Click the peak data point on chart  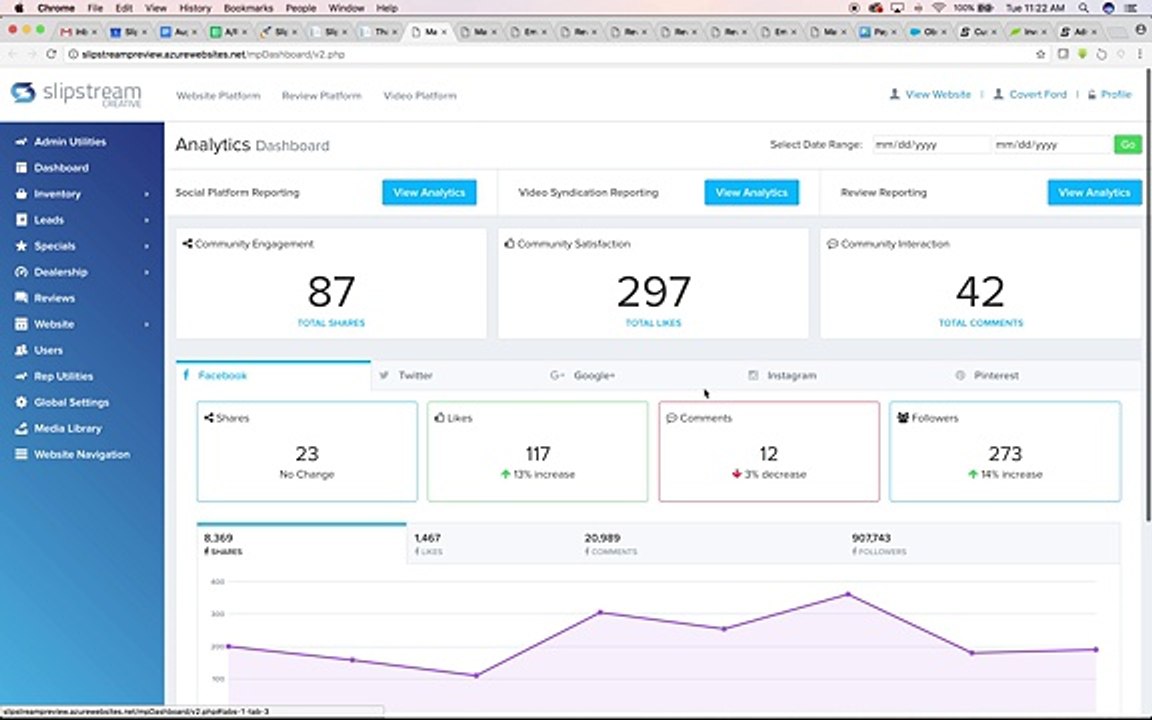pyautogui.click(x=849, y=594)
